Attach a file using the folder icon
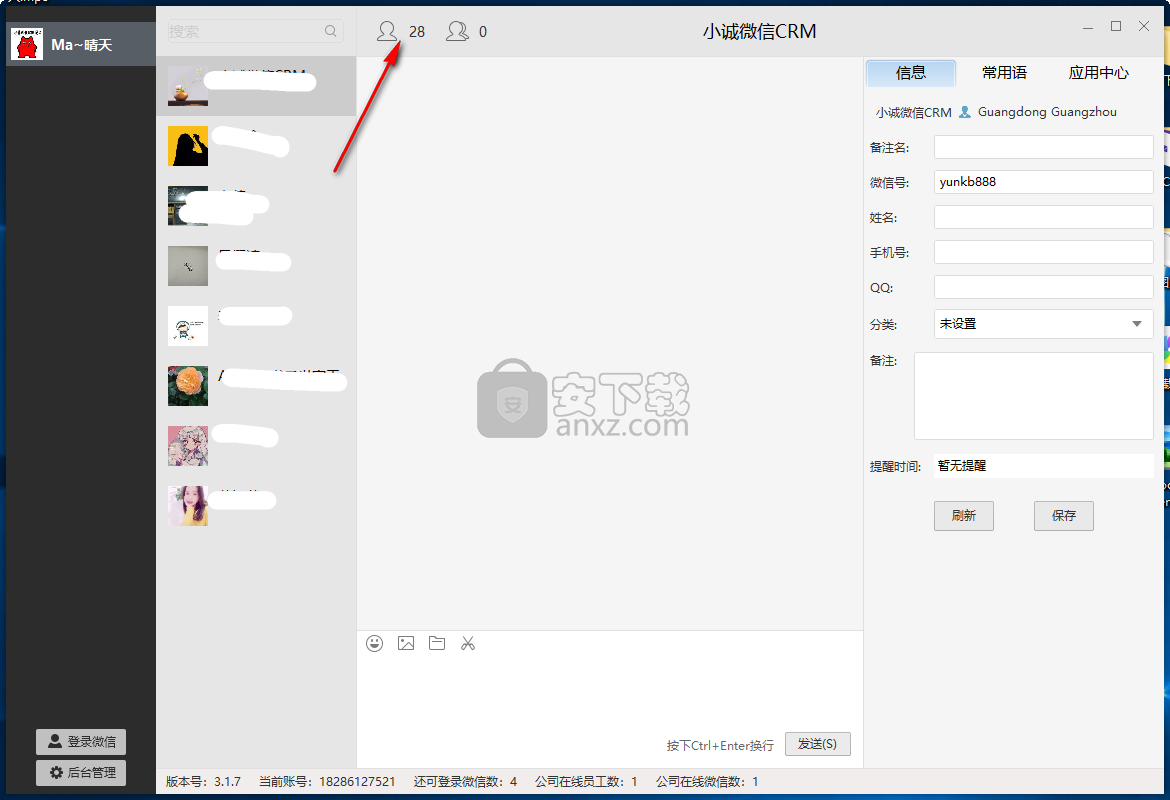 tap(437, 643)
